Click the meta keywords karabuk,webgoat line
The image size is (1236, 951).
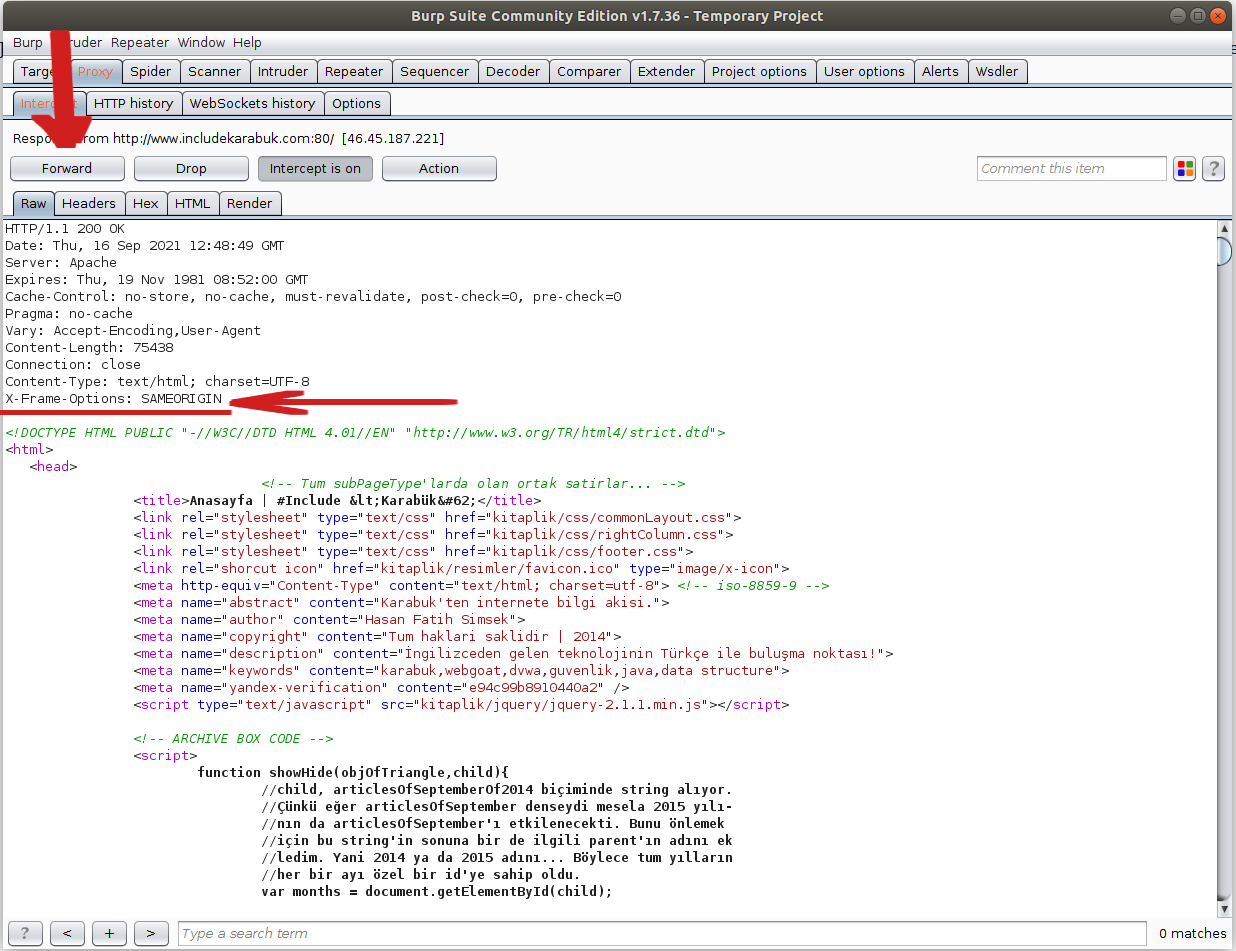click(x=461, y=671)
